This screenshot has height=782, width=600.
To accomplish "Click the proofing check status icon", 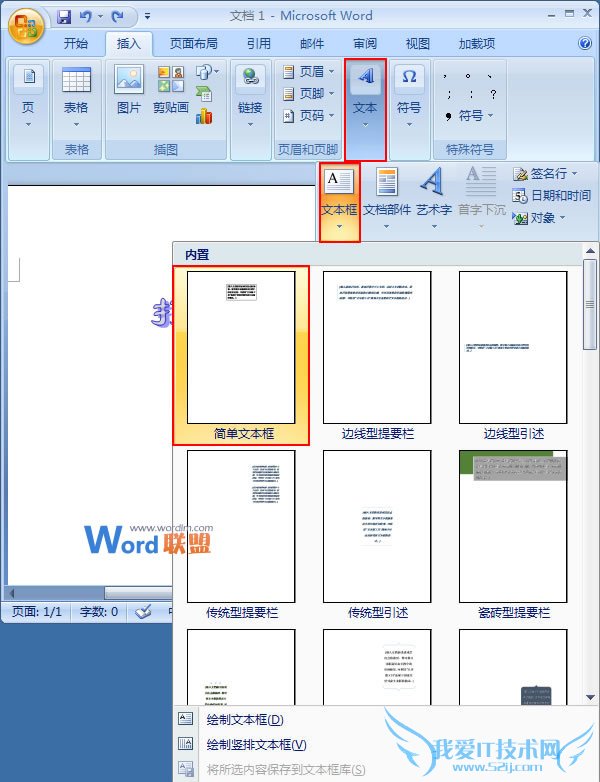I will coord(144,611).
